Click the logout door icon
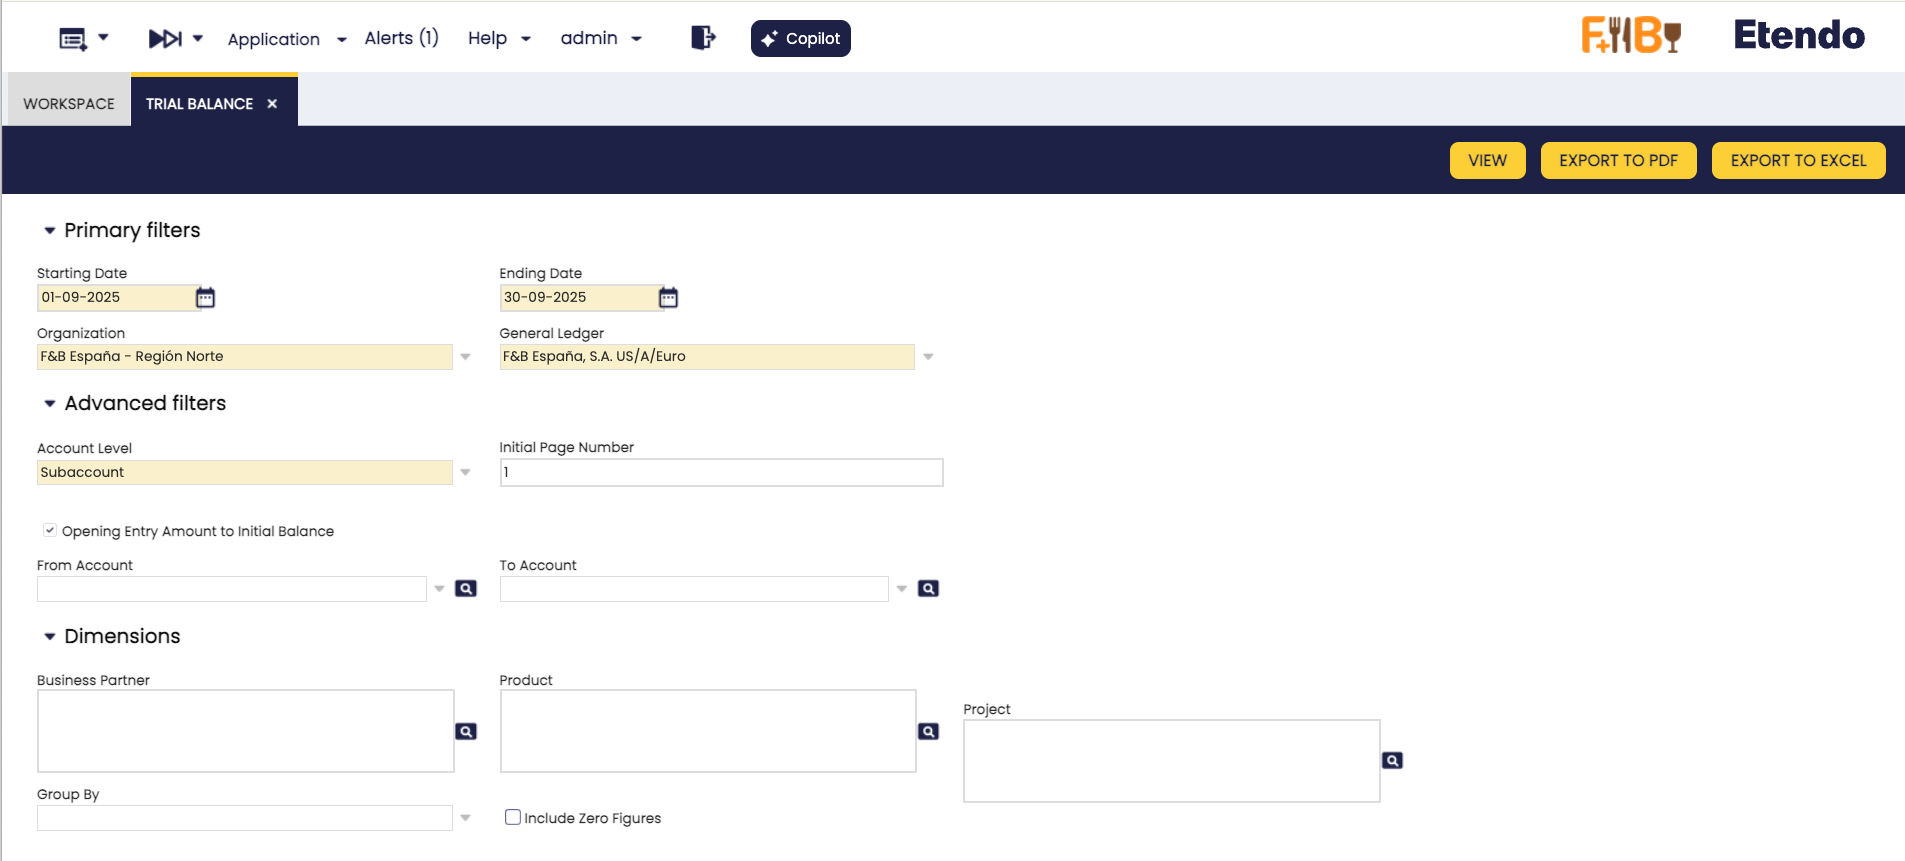This screenshot has height=861, width=1905. (x=703, y=38)
